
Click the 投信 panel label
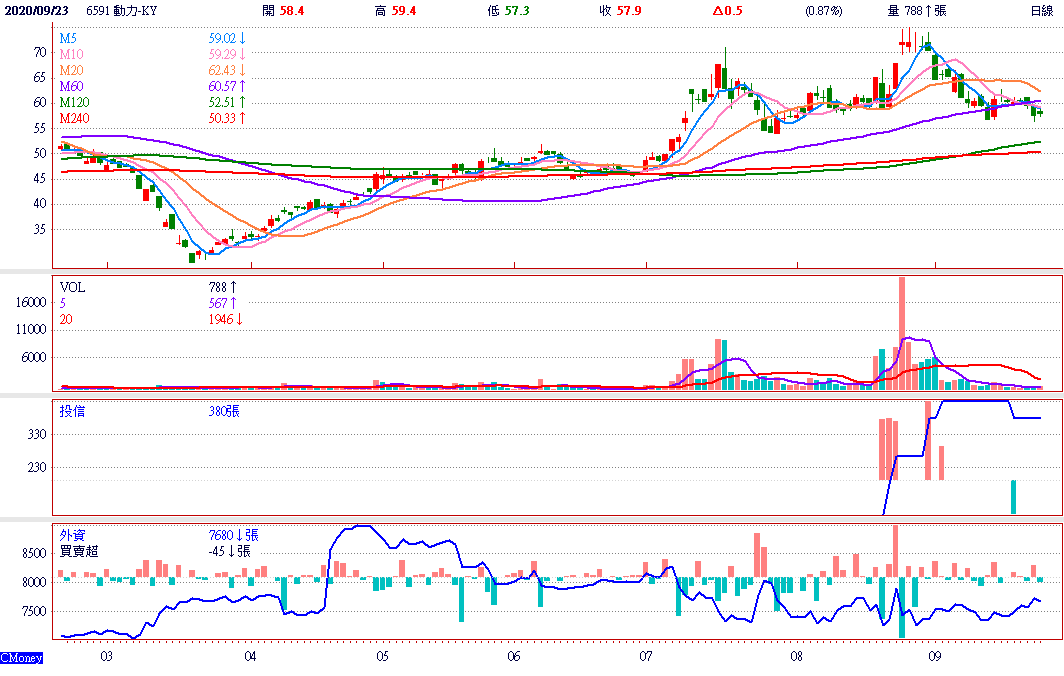(x=72, y=411)
